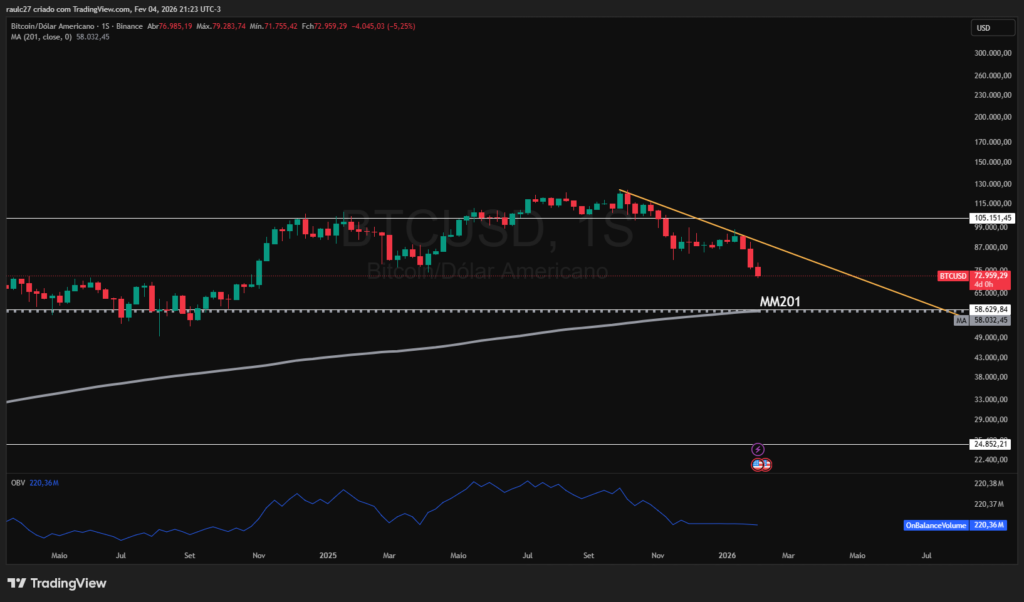The width and height of the screenshot is (1024, 602).
Task: Toggle the 4d 0h bar countdown on the price axis
Action: (984, 284)
